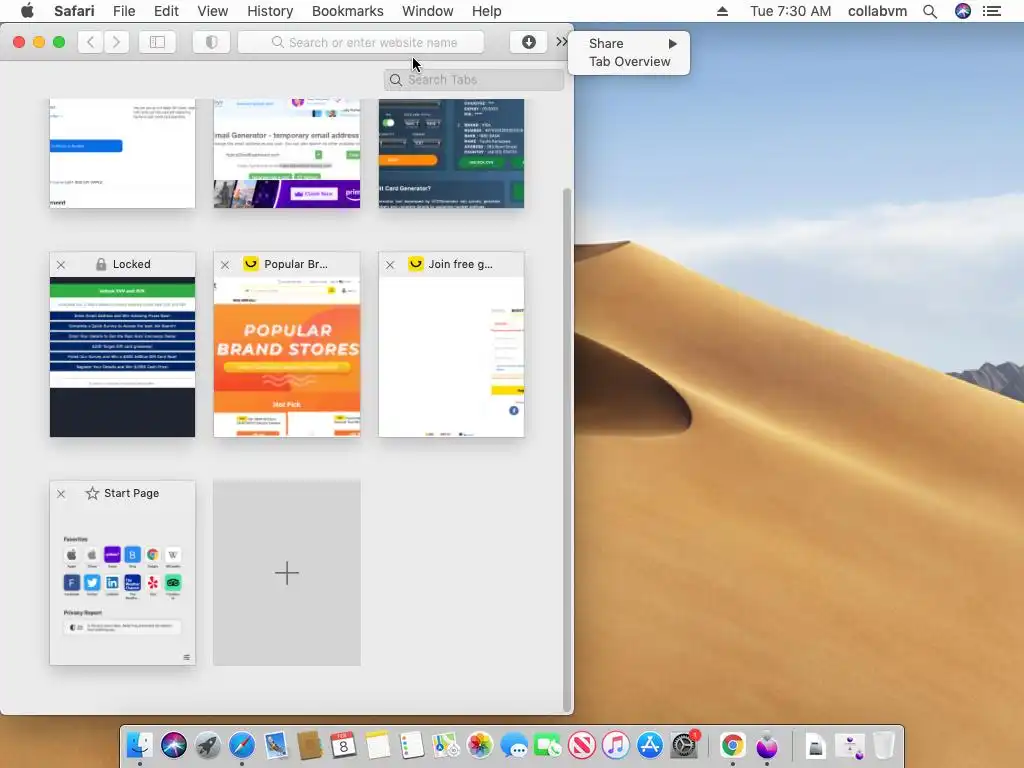The width and height of the screenshot is (1024, 768).
Task: Open App Store in the dock
Action: click(x=650, y=745)
